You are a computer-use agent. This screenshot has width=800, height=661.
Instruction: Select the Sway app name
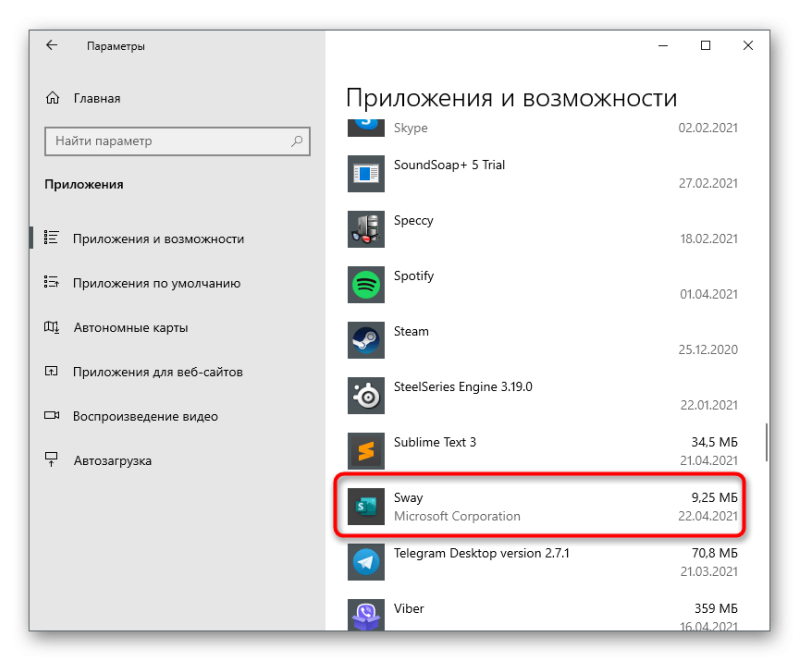tap(408, 498)
